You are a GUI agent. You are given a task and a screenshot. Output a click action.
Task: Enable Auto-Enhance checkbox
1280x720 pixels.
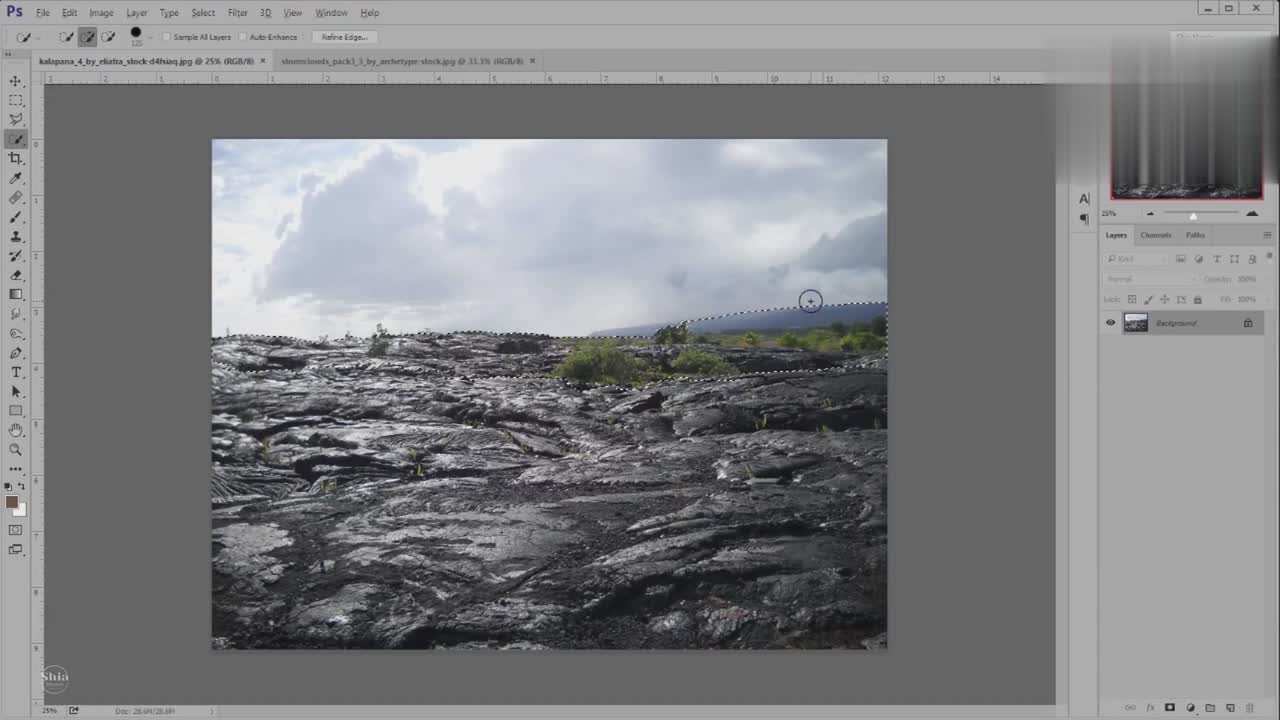coord(243,37)
